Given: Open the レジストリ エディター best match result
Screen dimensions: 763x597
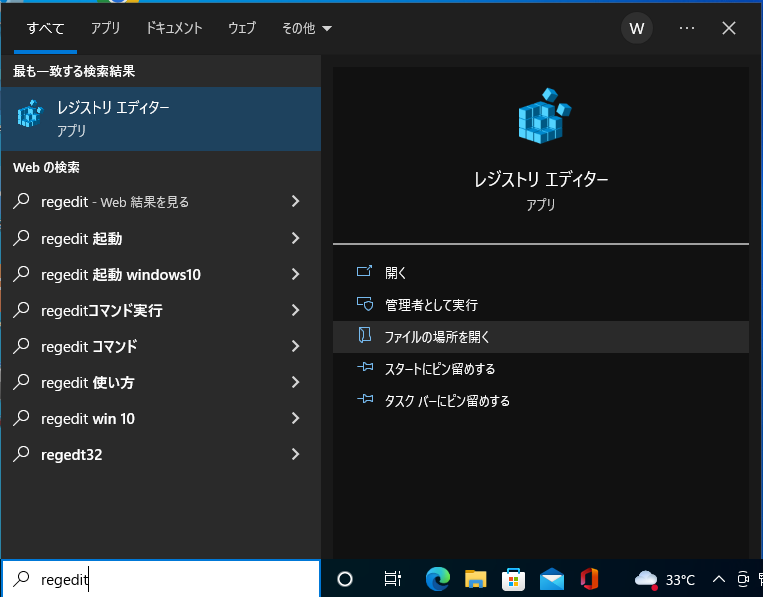Looking at the screenshot, I should pyautogui.click(x=161, y=119).
